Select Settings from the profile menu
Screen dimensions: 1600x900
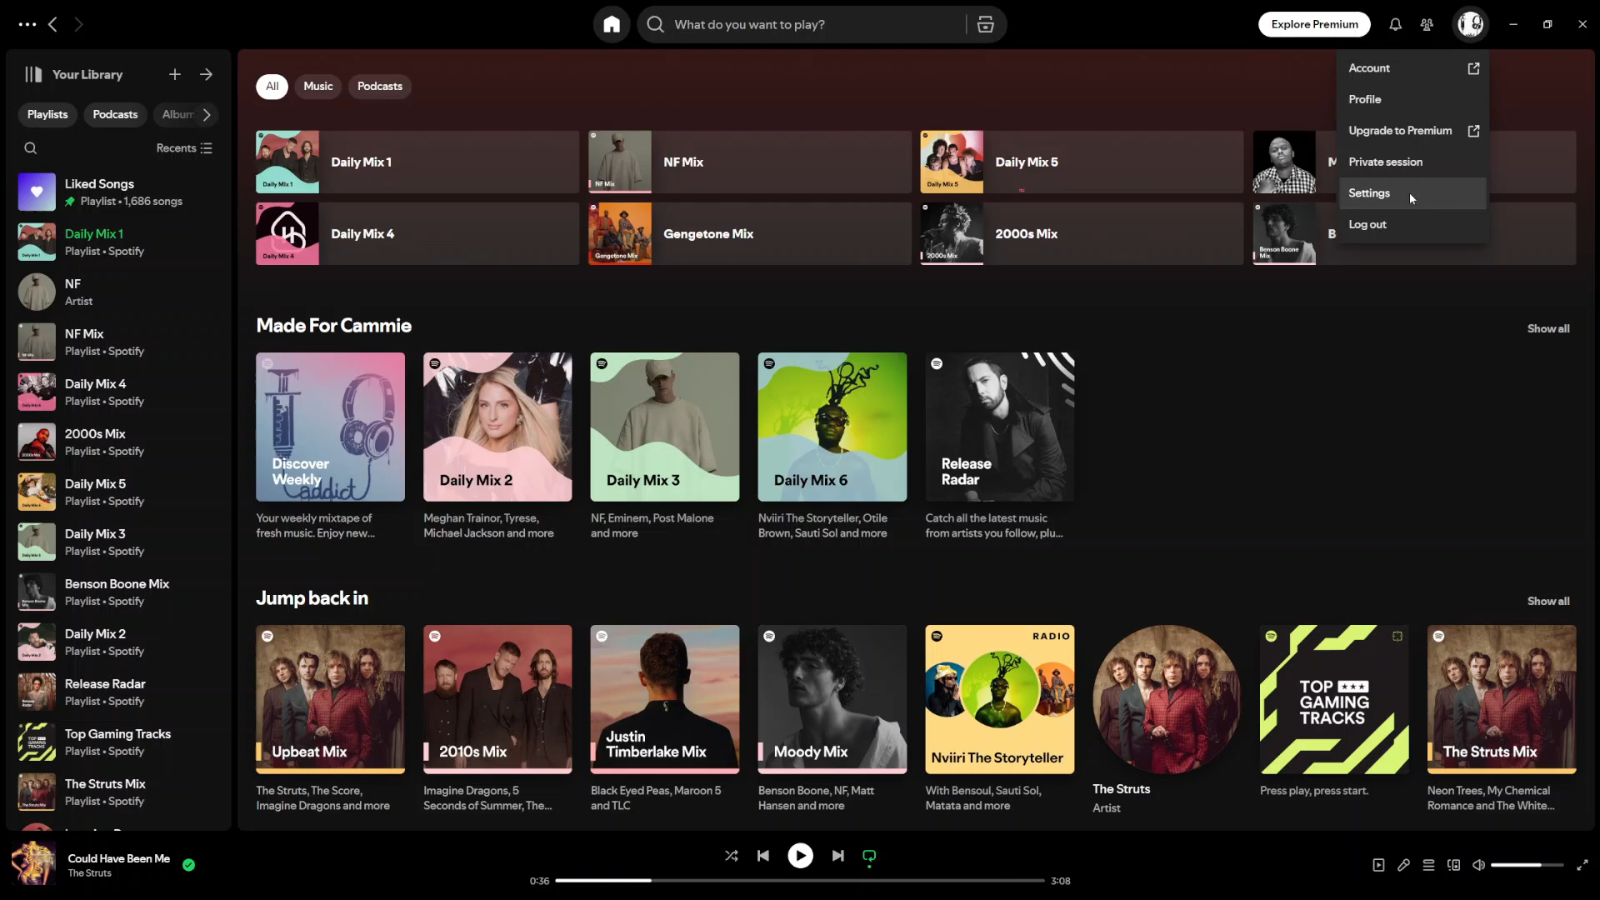click(1369, 193)
